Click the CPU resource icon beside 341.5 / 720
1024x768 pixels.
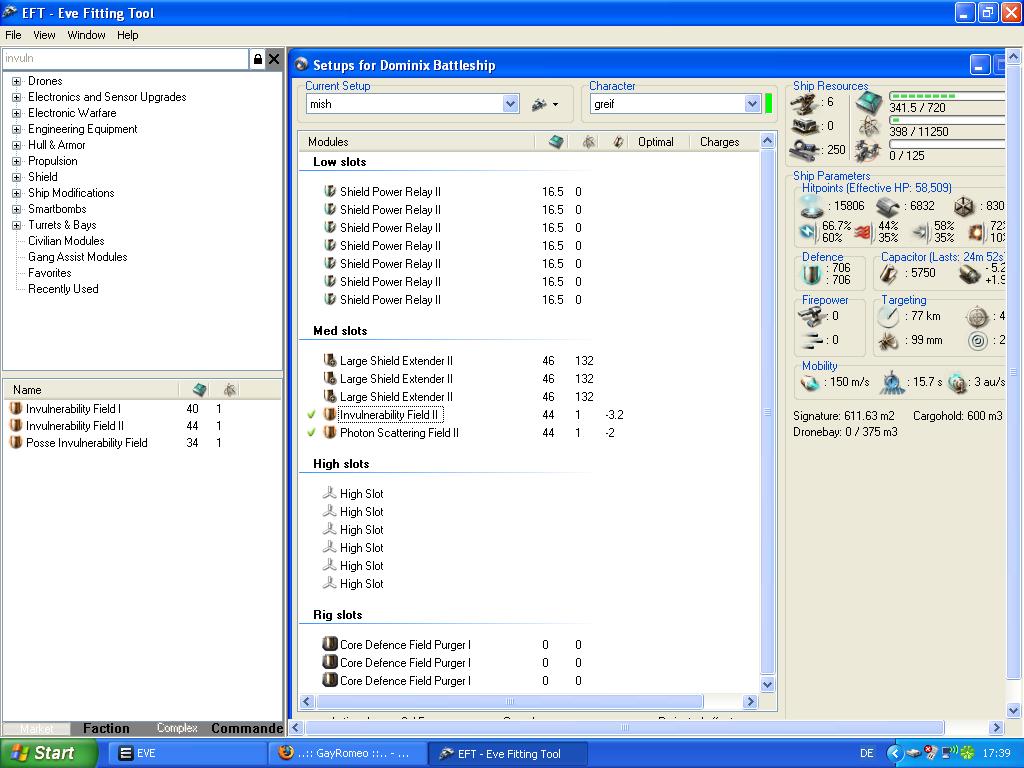869,102
